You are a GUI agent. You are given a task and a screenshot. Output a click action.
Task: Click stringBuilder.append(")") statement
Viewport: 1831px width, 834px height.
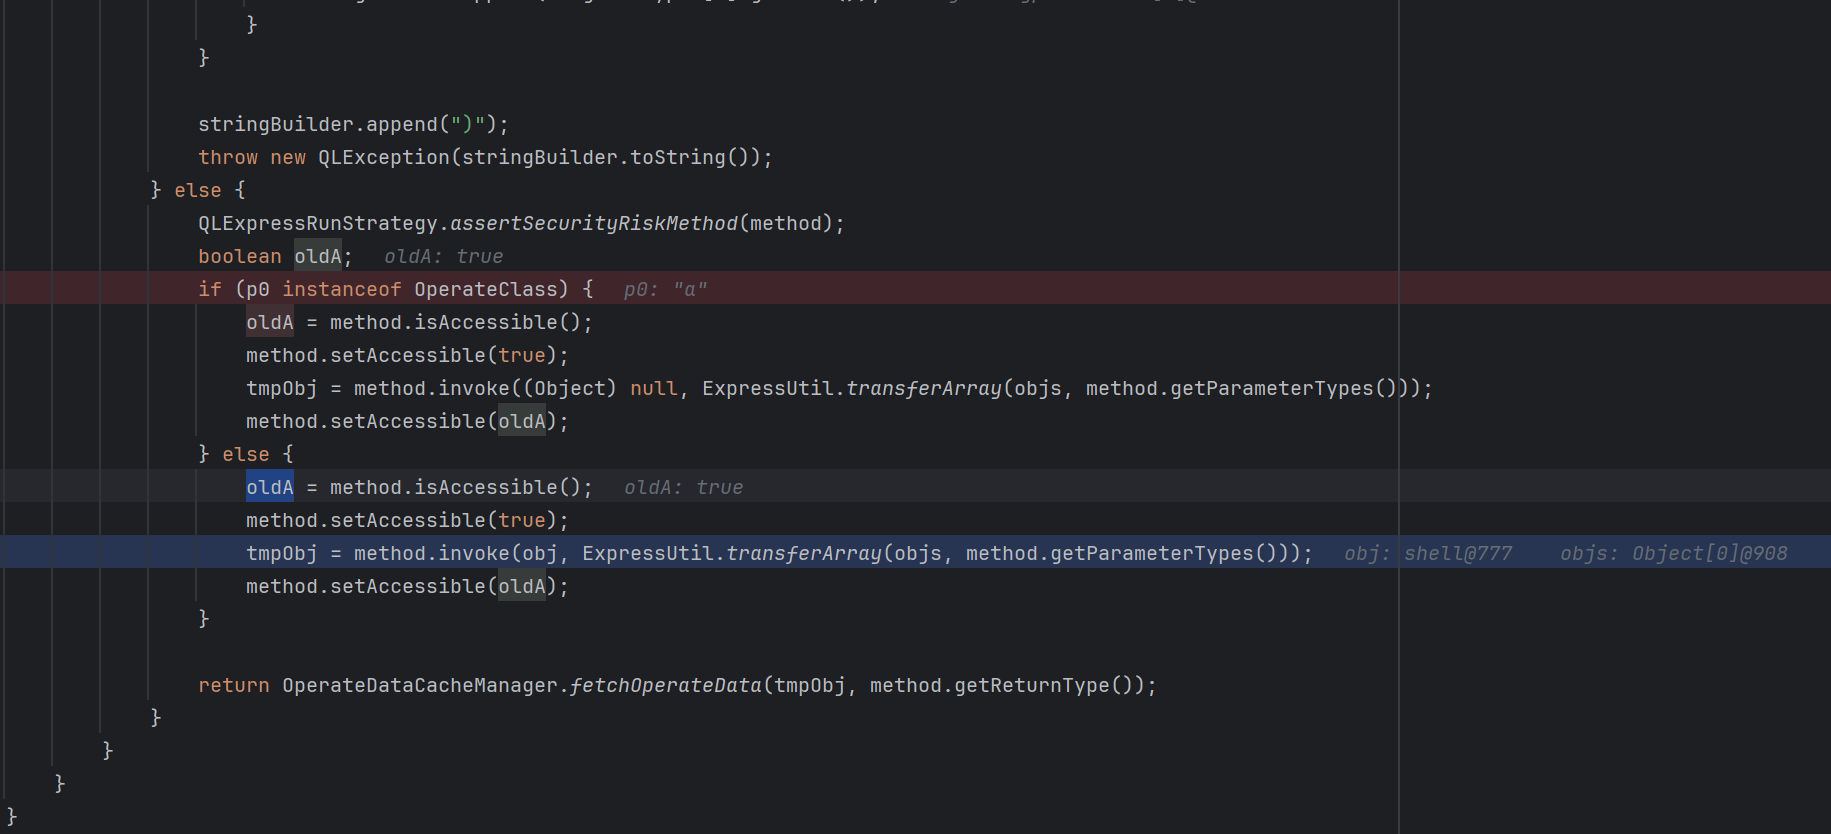point(353,124)
